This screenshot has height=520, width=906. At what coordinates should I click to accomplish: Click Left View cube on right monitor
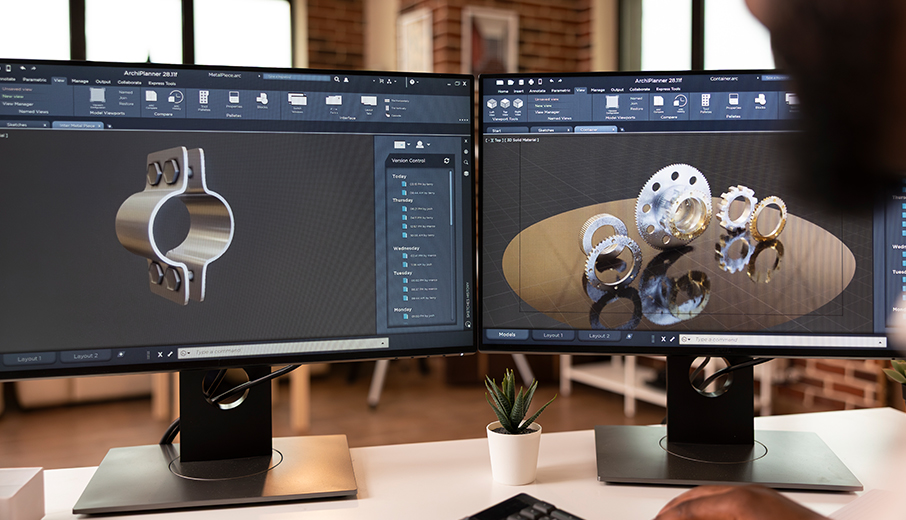click(x=492, y=105)
